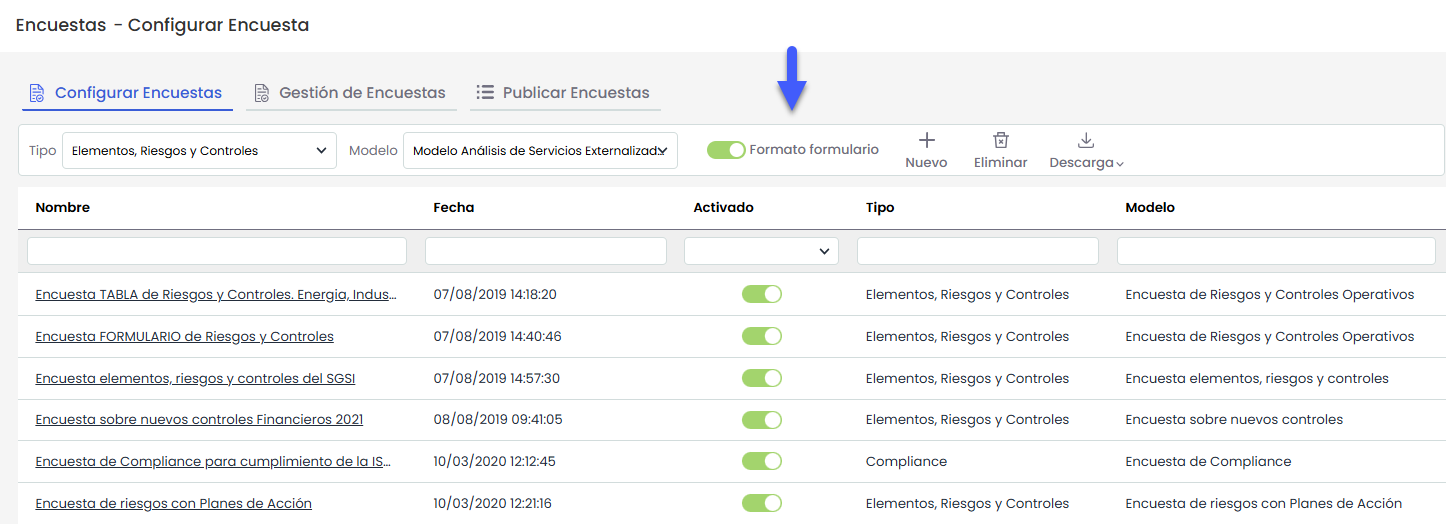Image resolution: width=1446 pixels, height=524 pixels.
Task: Turn off Encuesta de riesgos con Planes toggle
Action: (x=761, y=503)
